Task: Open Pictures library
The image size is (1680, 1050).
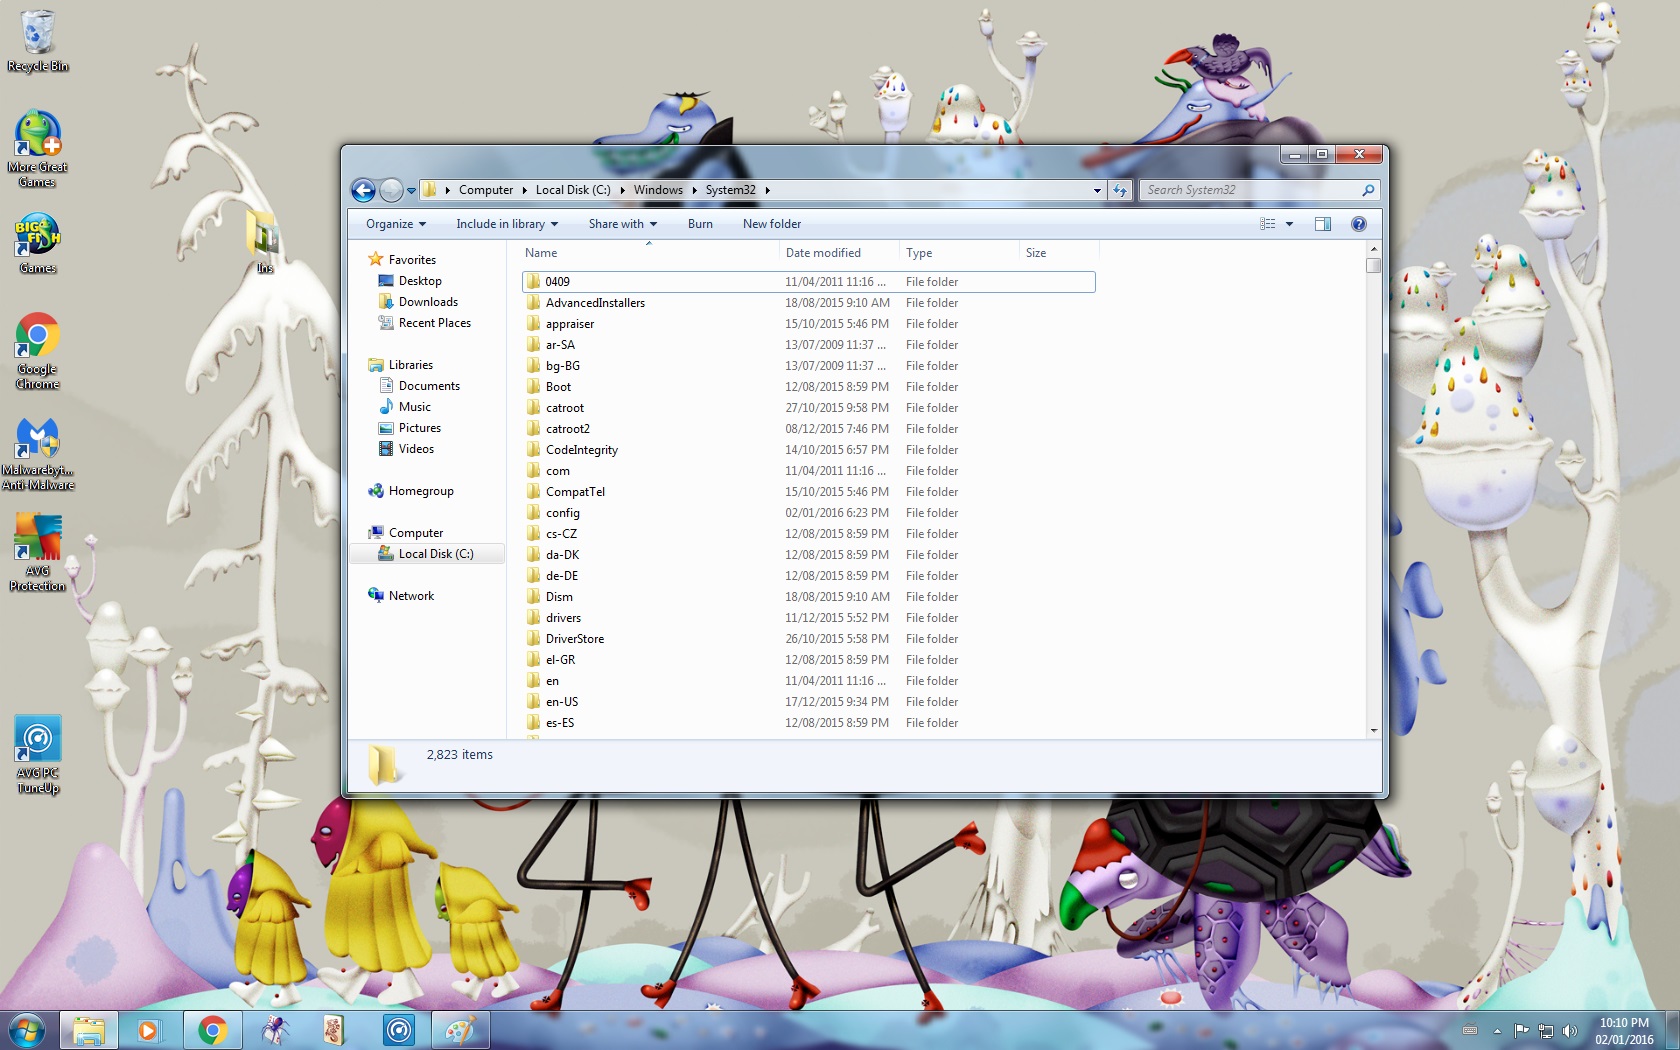Action: [419, 428]
